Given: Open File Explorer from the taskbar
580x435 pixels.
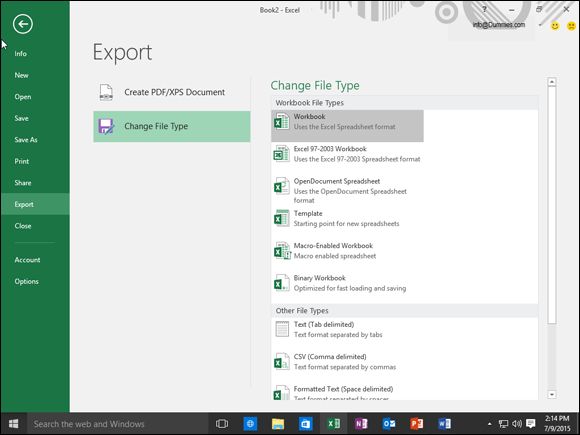Looking at the screenshot, I should point(278,424).
